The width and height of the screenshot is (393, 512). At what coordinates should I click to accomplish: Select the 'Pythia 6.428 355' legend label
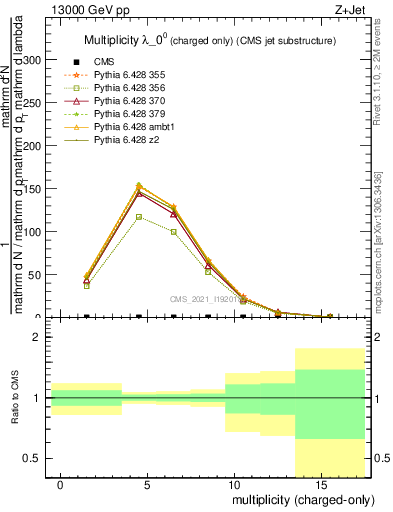130,75
